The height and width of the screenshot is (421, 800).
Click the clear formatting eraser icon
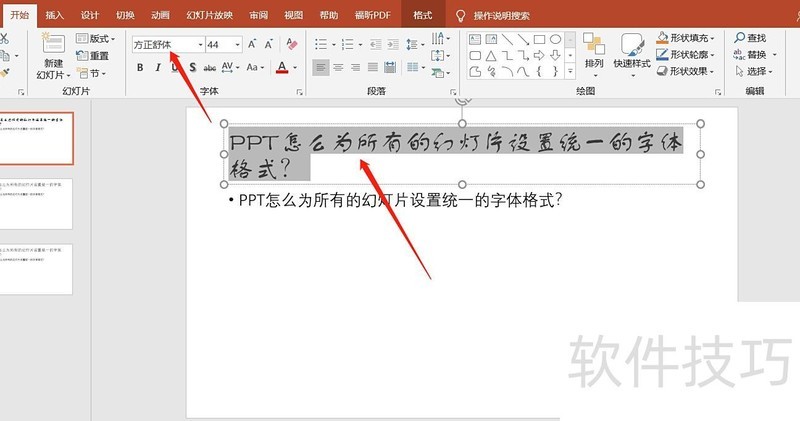[x=291, y=44]
